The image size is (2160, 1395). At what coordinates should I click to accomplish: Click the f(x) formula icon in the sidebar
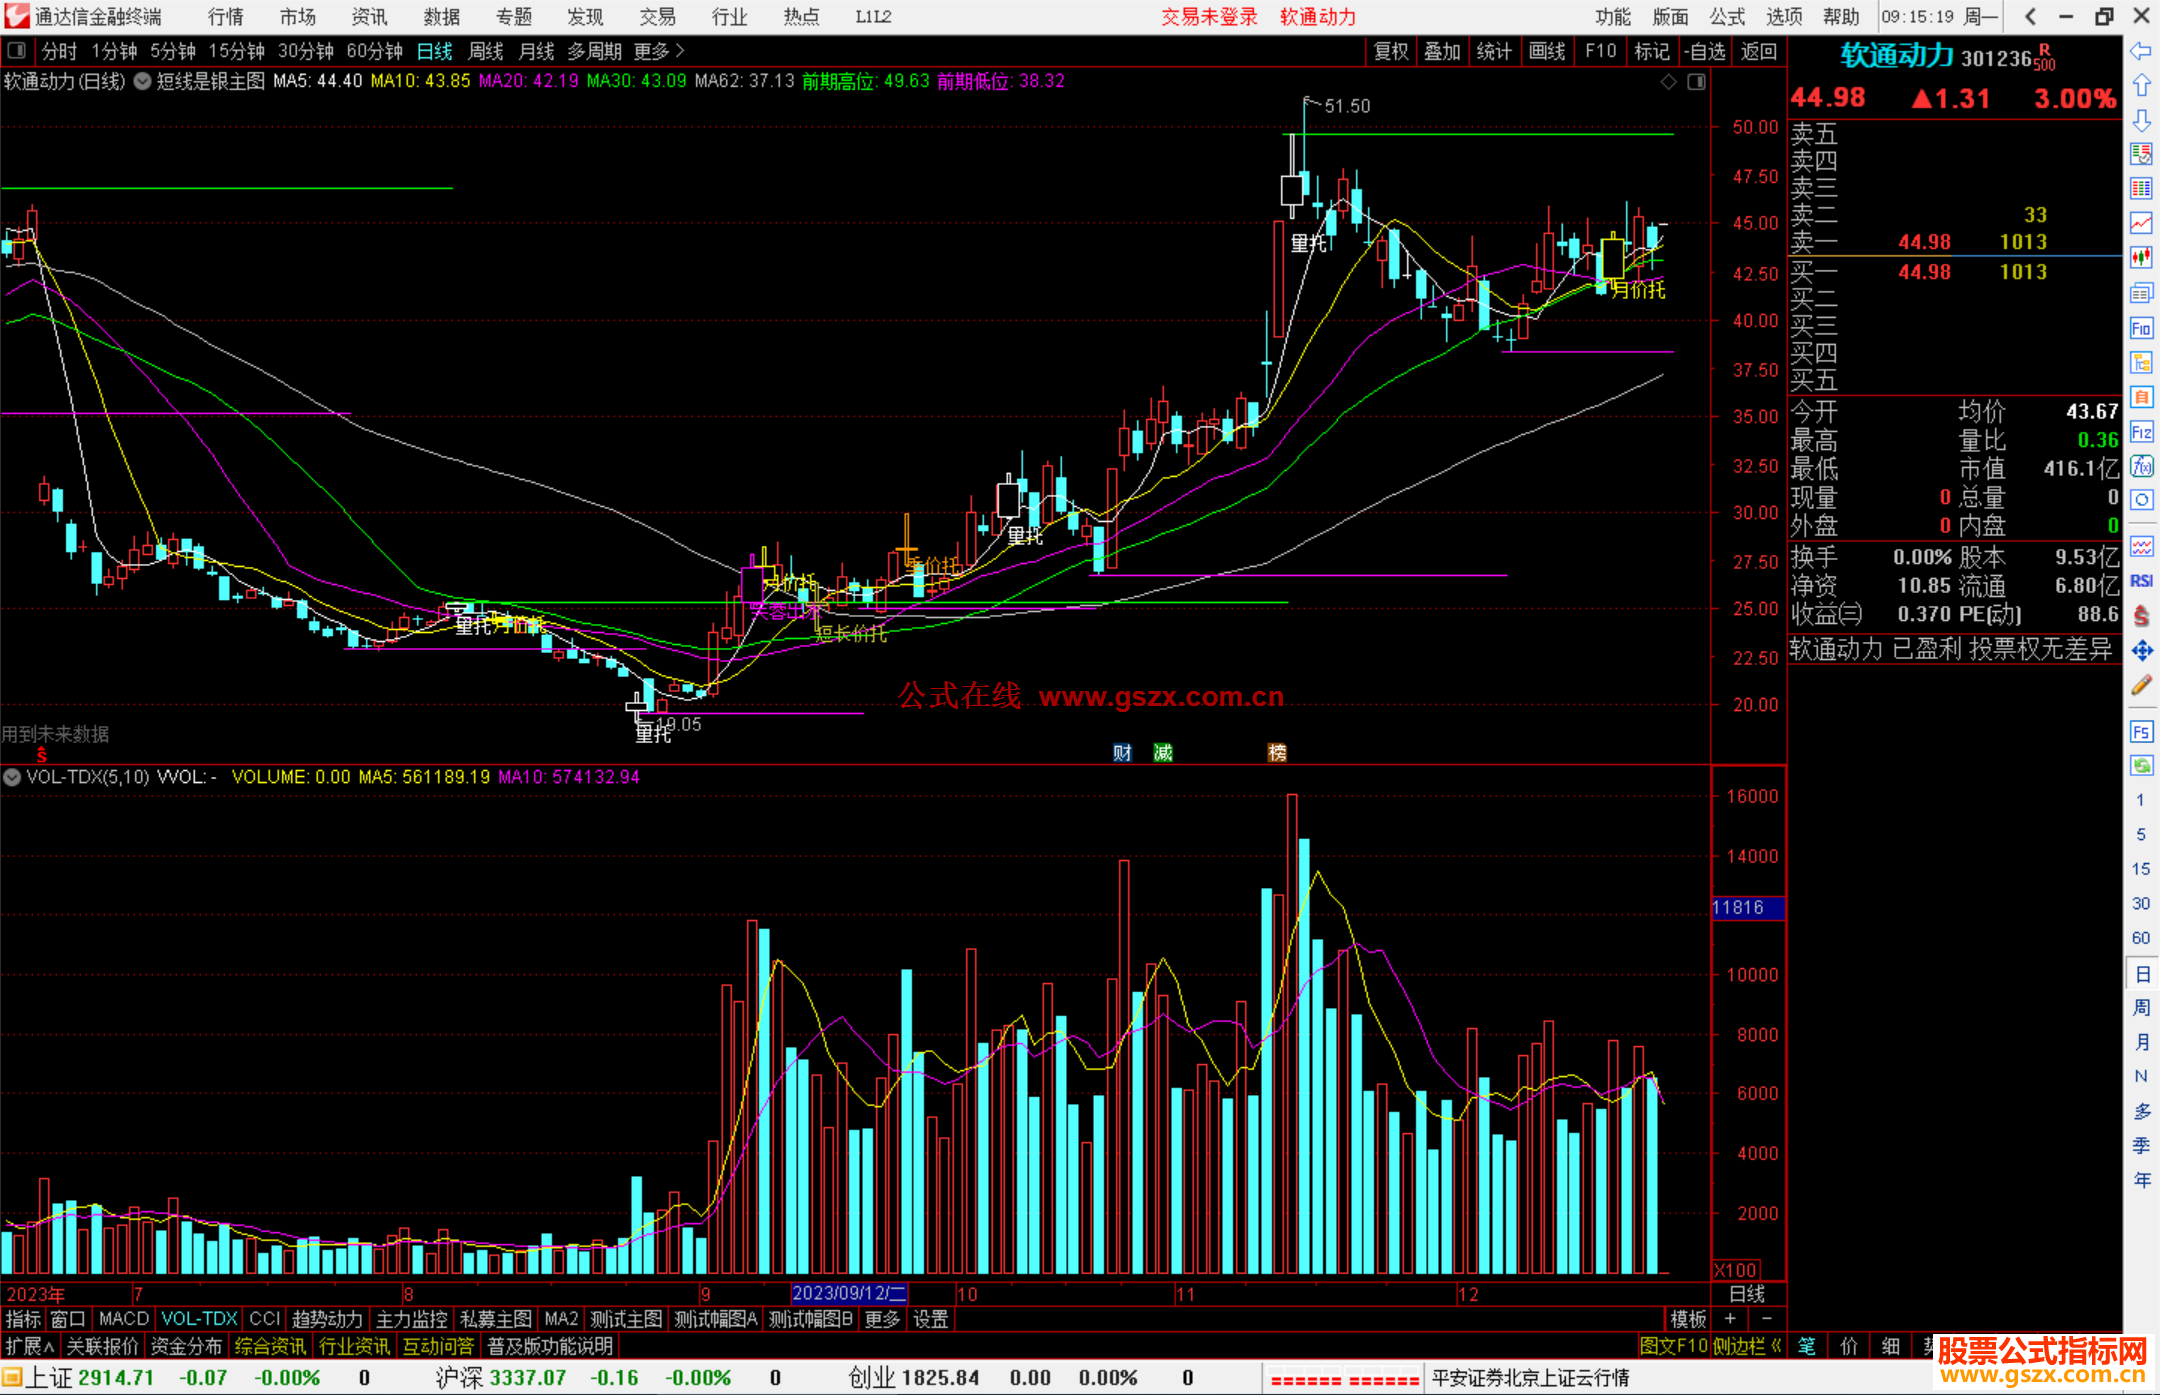tap(2141, 466)
